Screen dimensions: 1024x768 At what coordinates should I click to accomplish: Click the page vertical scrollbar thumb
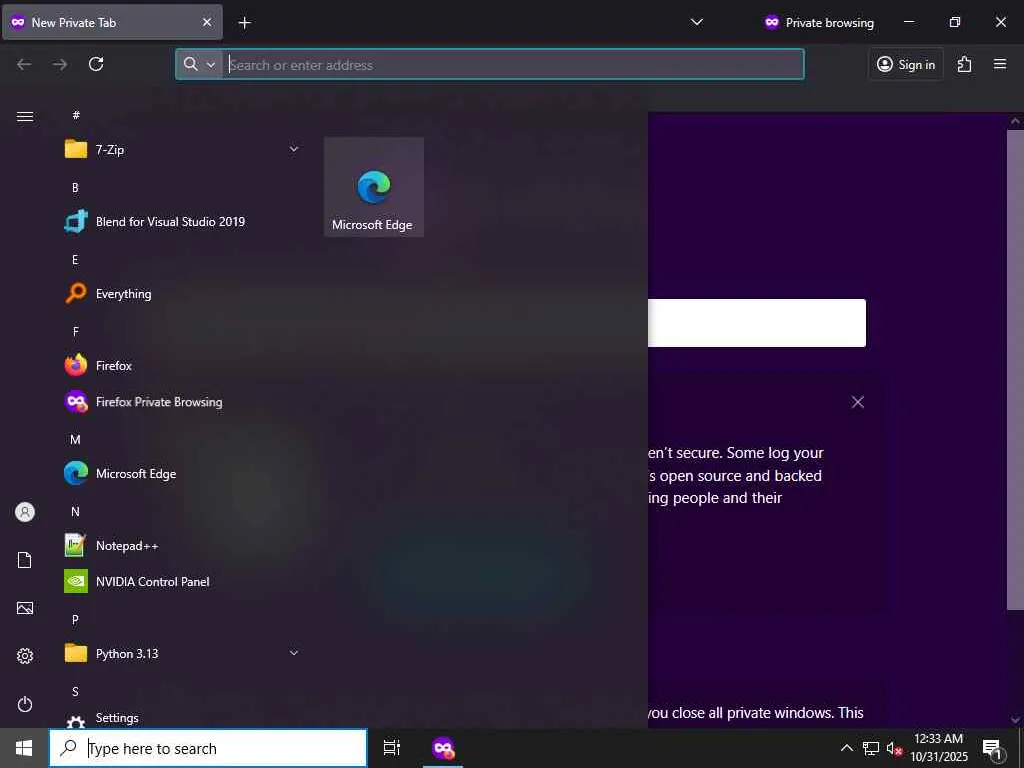coord(1016,370)
